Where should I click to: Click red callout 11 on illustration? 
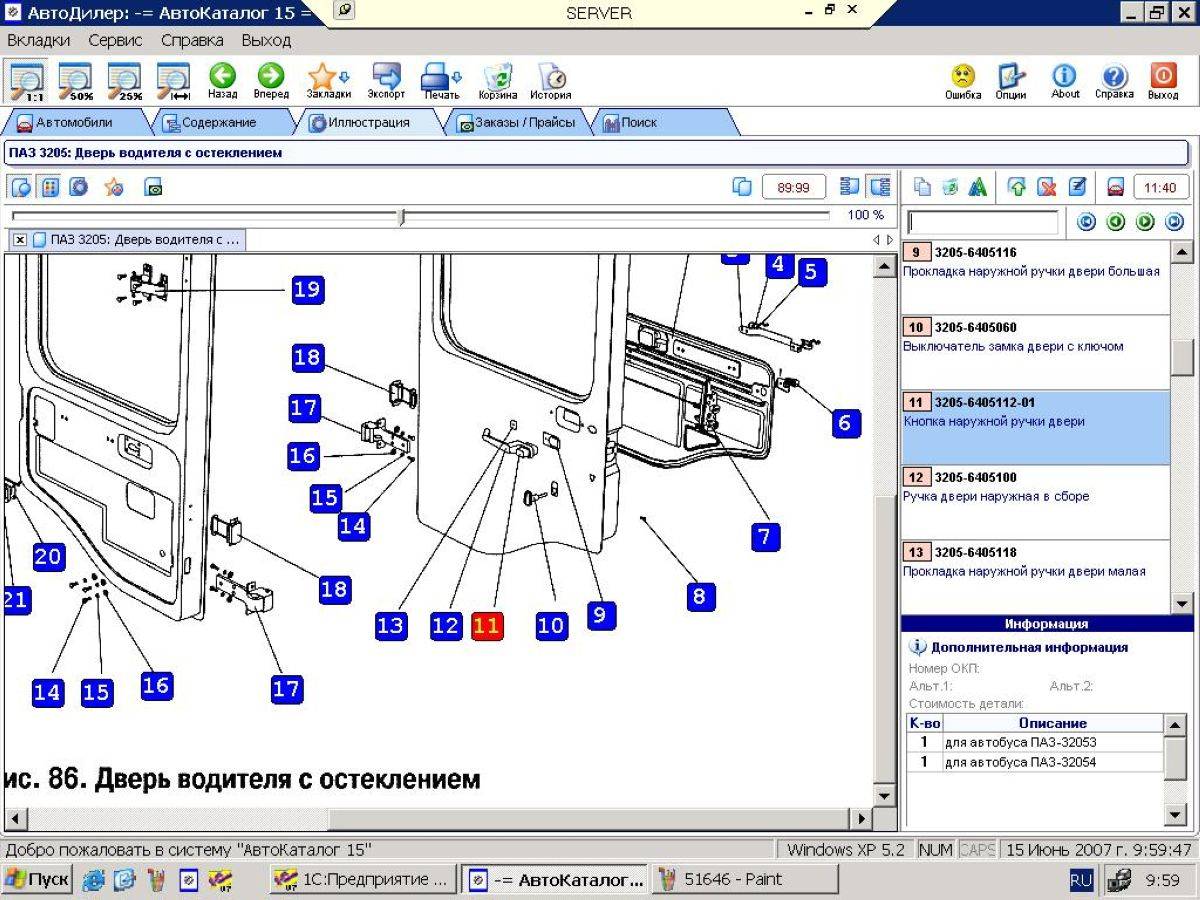tap(487, 625)
